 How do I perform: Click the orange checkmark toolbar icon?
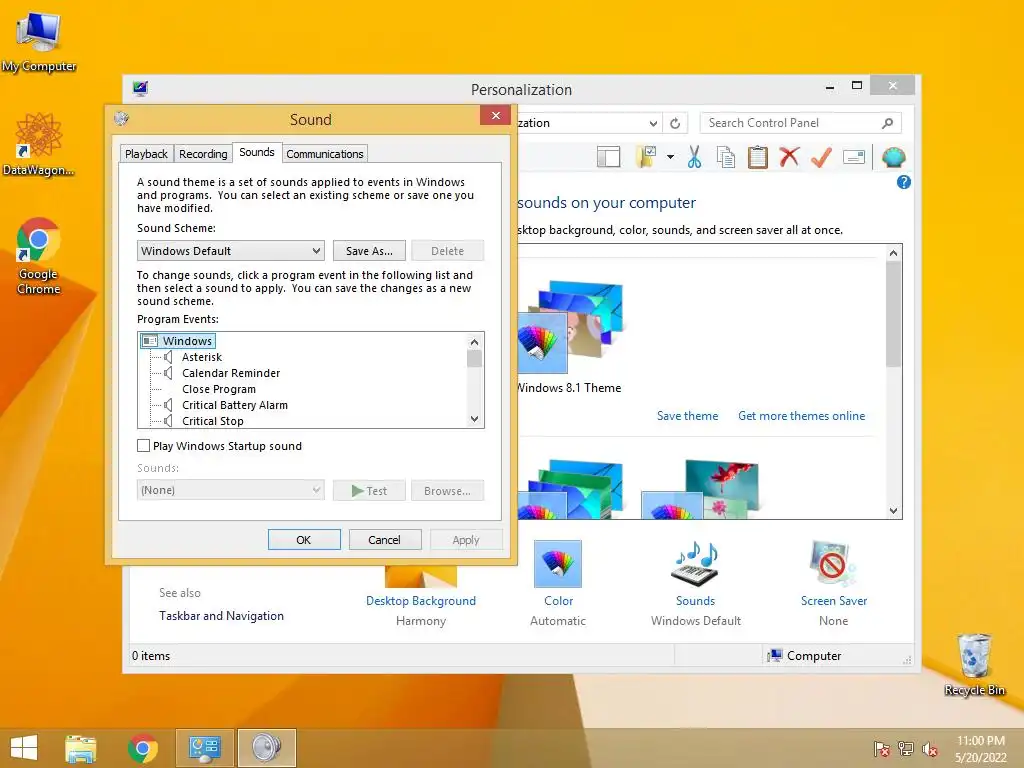tap(821, 157)
